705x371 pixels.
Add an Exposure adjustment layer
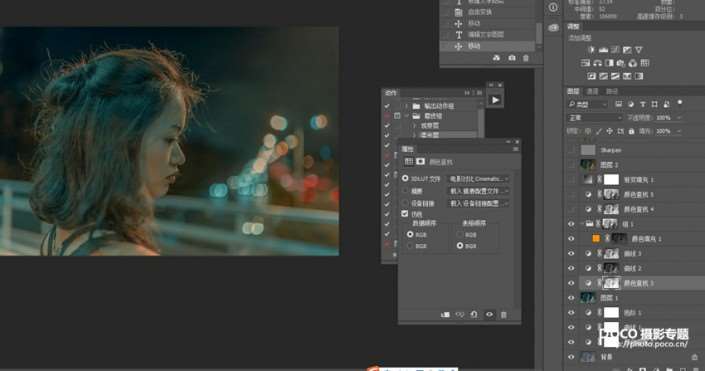(x=627, y=50)
